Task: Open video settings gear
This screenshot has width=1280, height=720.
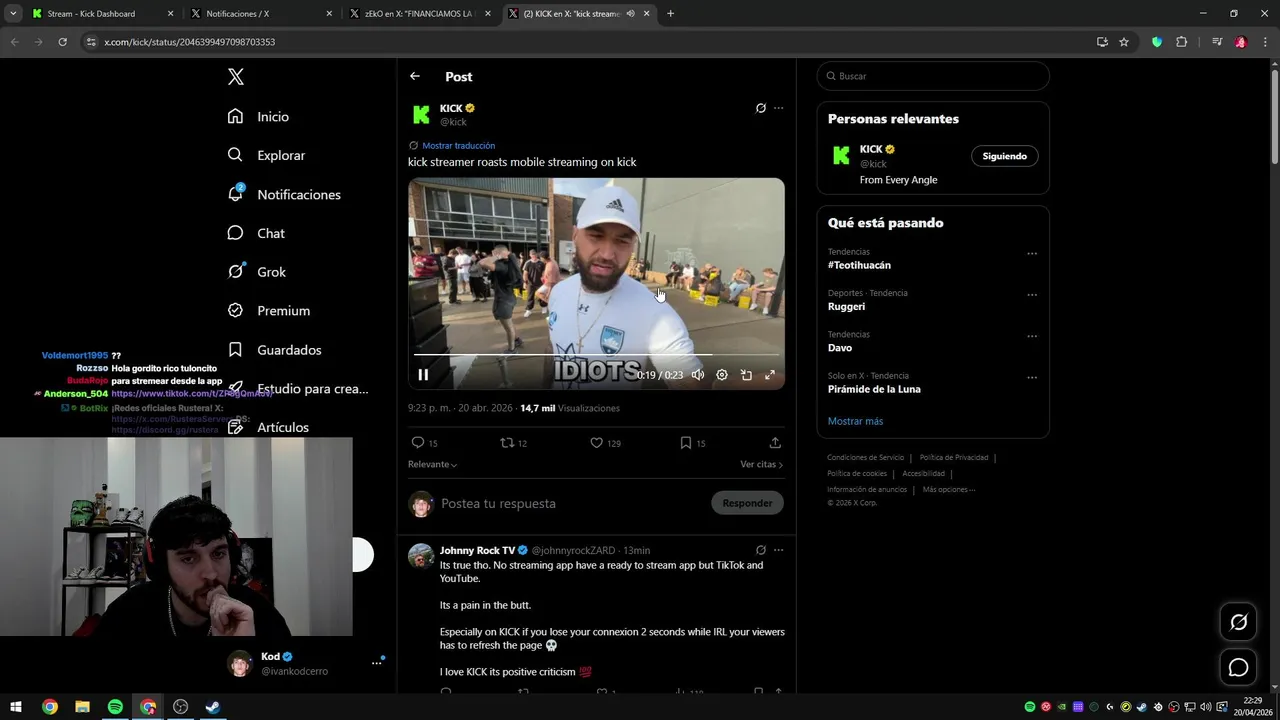Action: pos(722,375)
